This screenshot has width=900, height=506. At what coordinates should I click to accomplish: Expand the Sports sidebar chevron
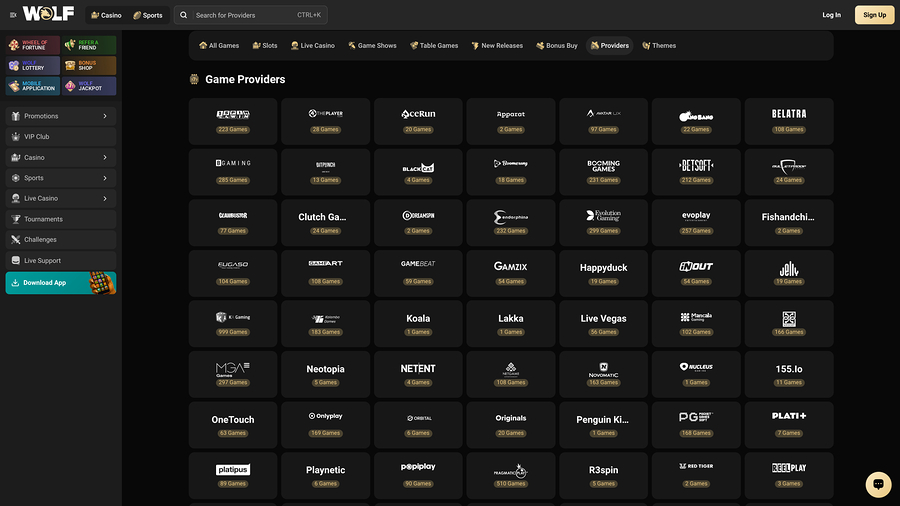pyautogui.click(x=105, y=178)
